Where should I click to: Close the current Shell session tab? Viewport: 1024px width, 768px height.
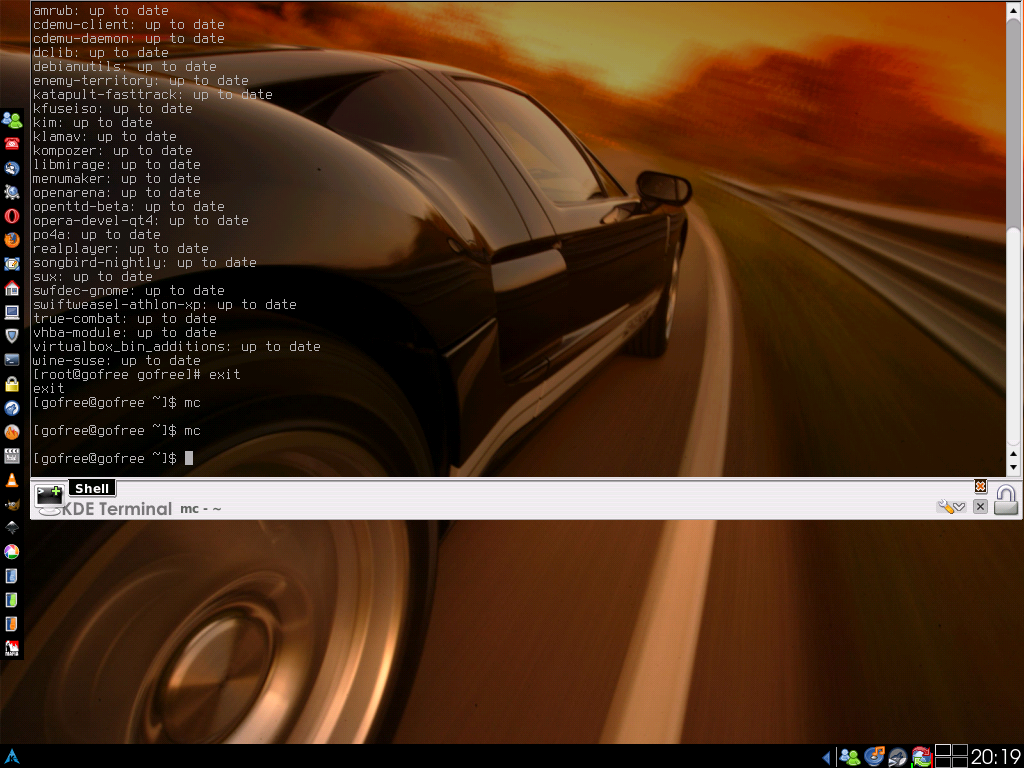[x=980, y=507]
